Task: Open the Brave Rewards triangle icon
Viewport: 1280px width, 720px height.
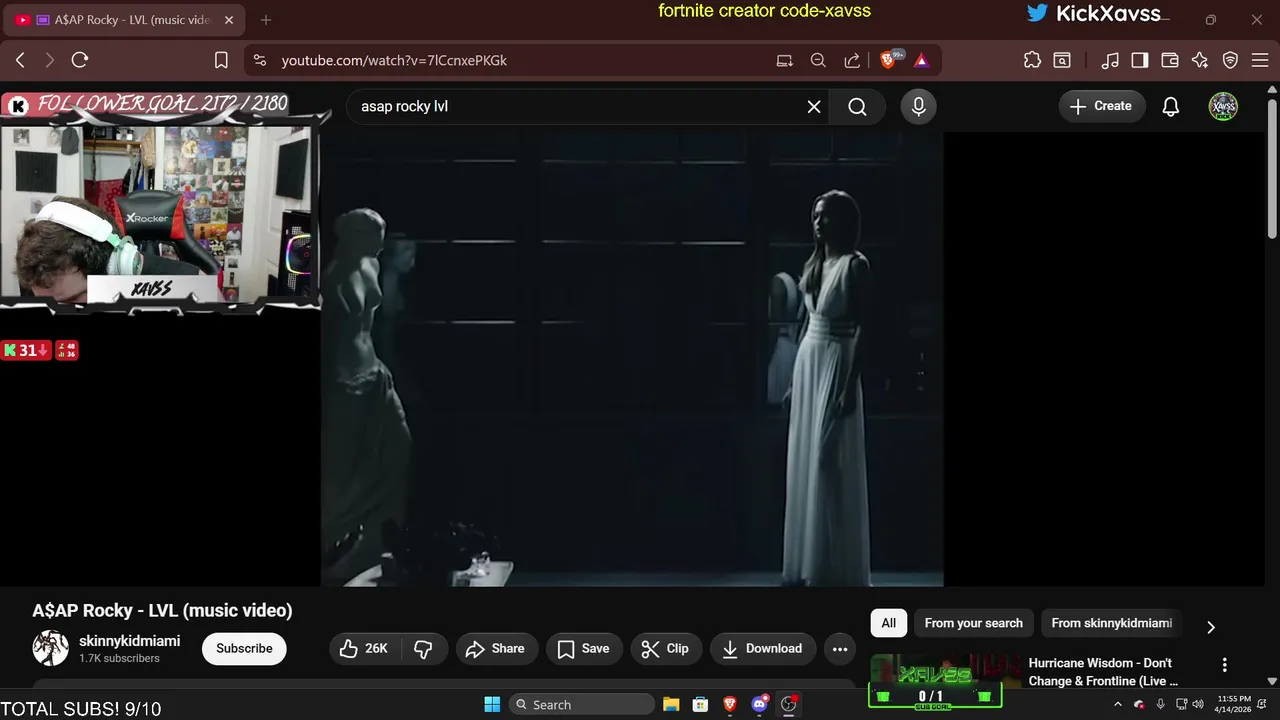Action: (x=921, y=60)
